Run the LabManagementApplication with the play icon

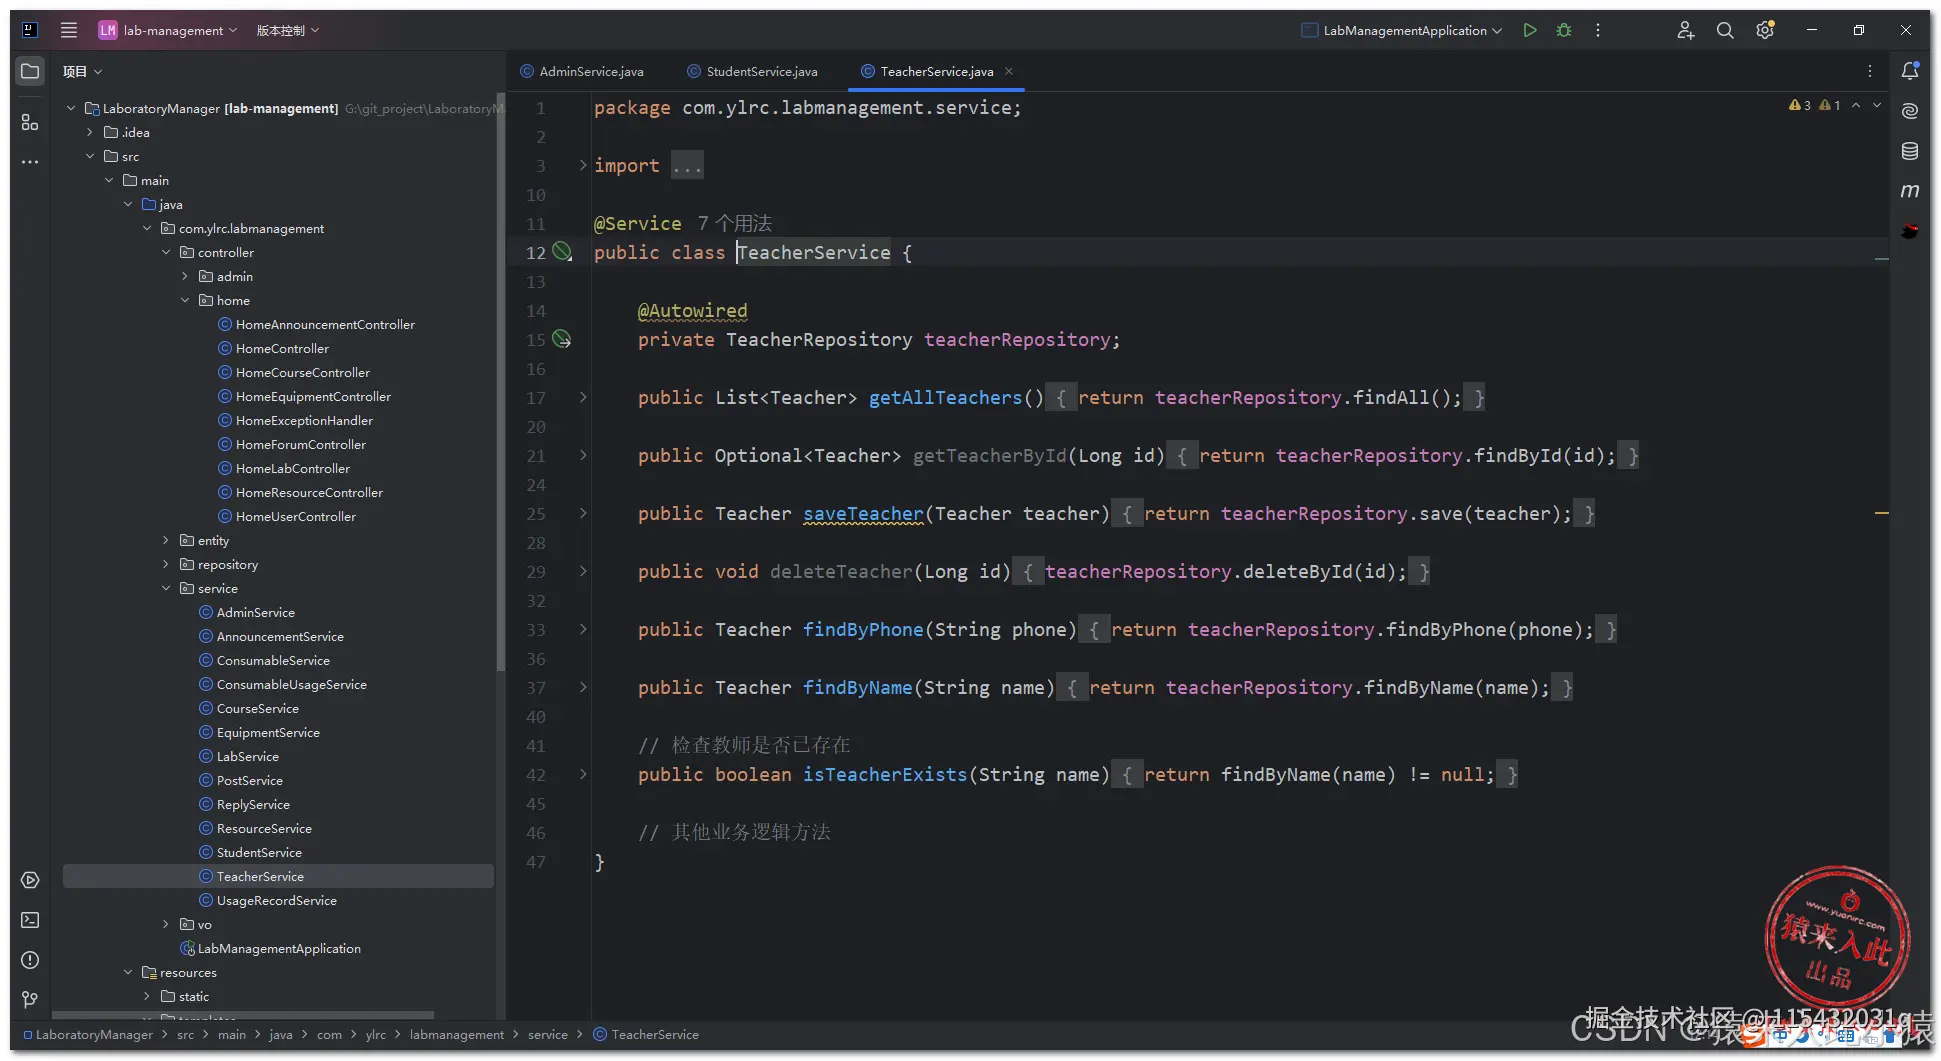[x=1529, y=30]
